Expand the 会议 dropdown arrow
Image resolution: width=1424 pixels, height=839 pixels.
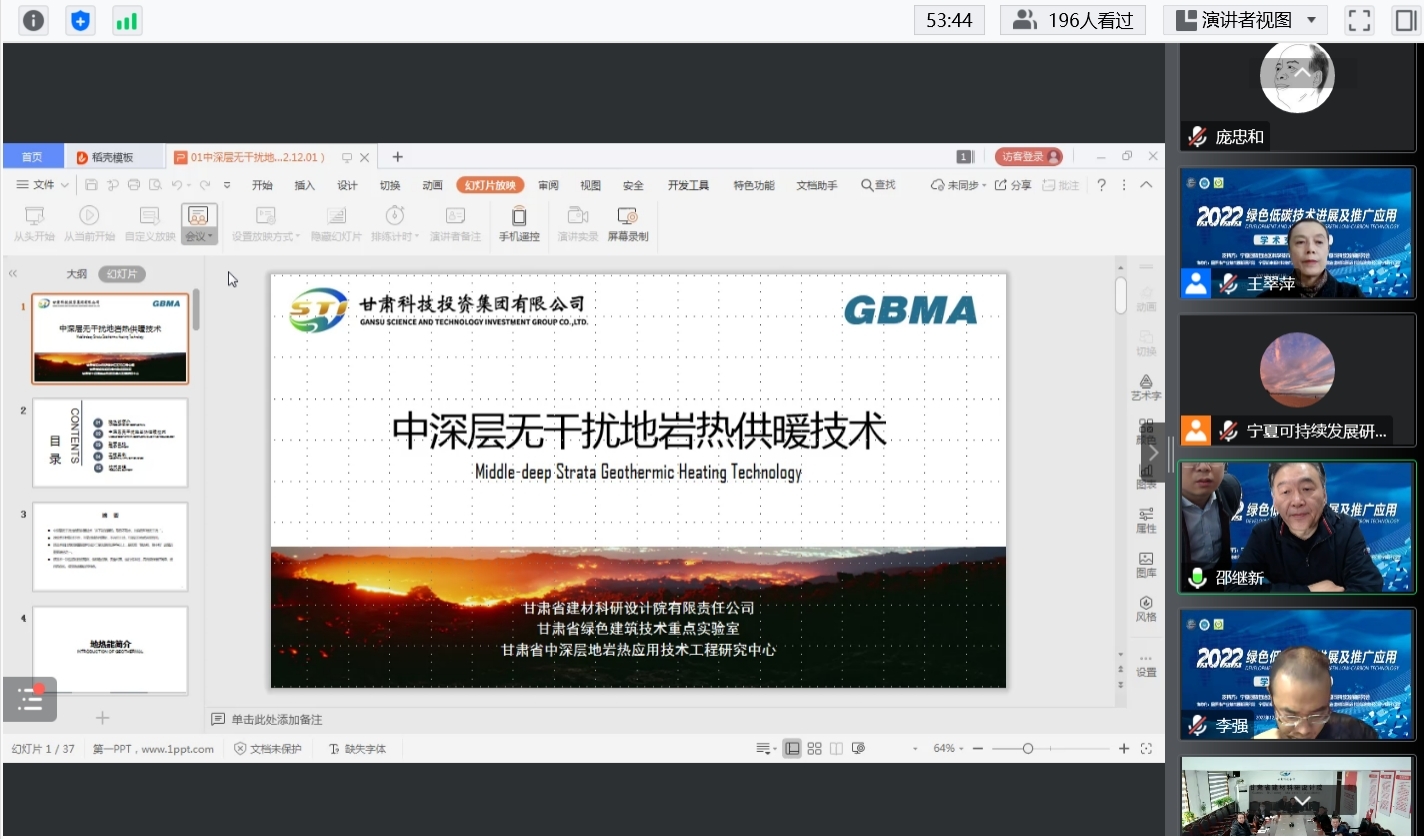point(210,235)
